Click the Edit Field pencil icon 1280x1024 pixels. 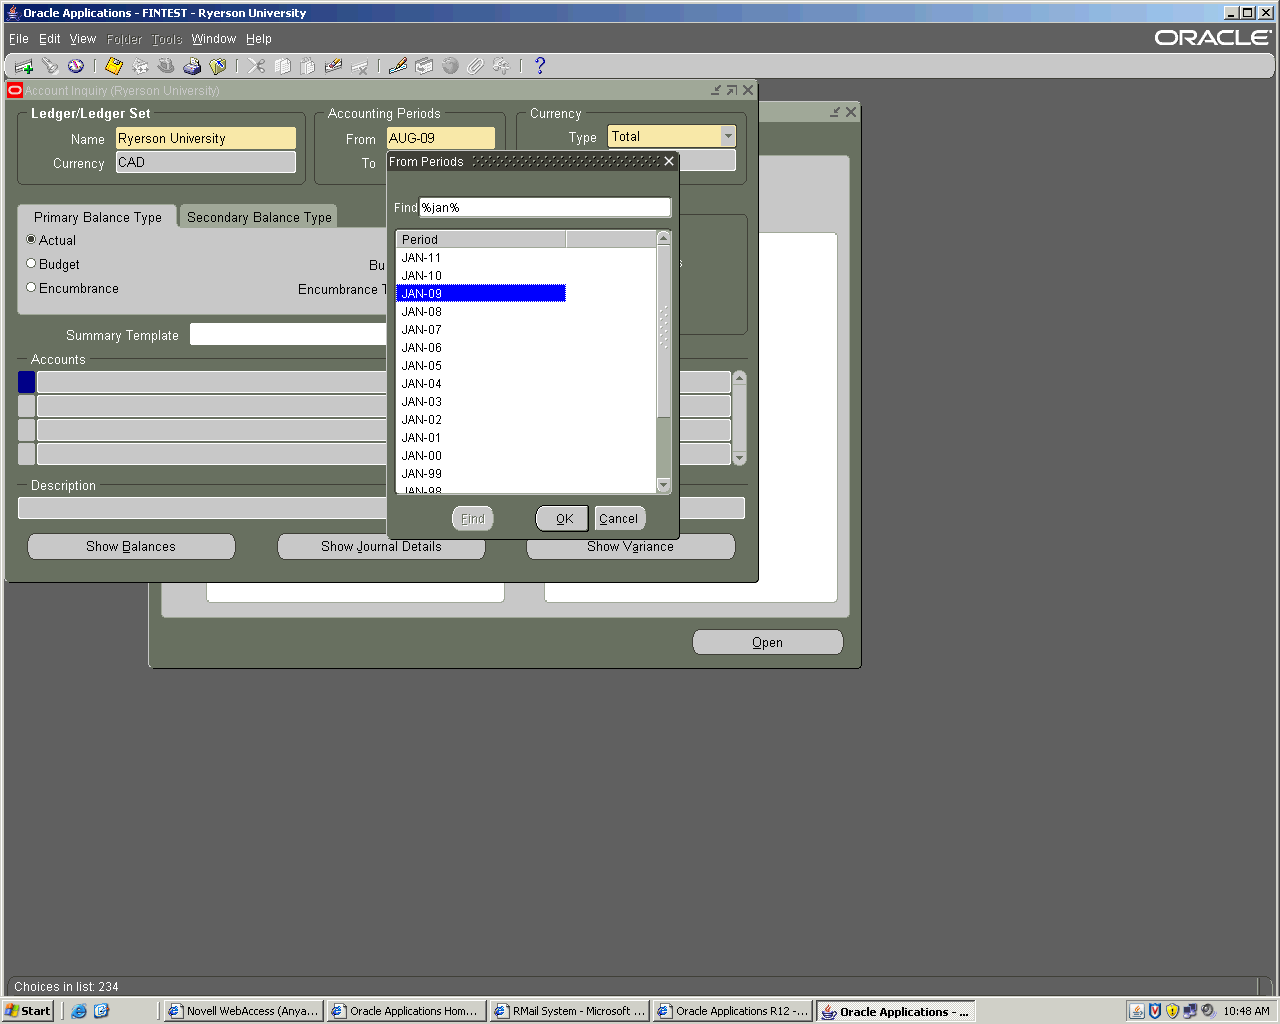398,66
